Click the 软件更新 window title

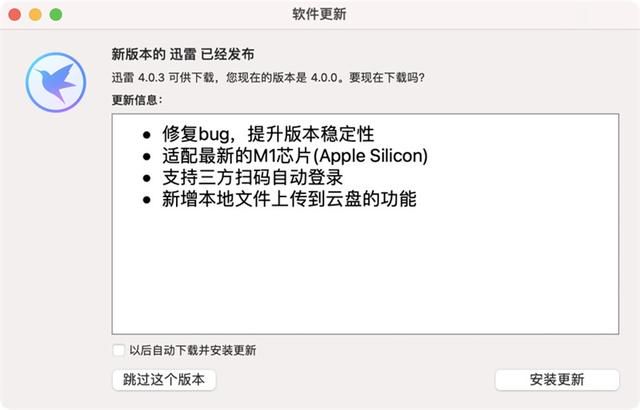pyautogui.click(x=319, y=14)
